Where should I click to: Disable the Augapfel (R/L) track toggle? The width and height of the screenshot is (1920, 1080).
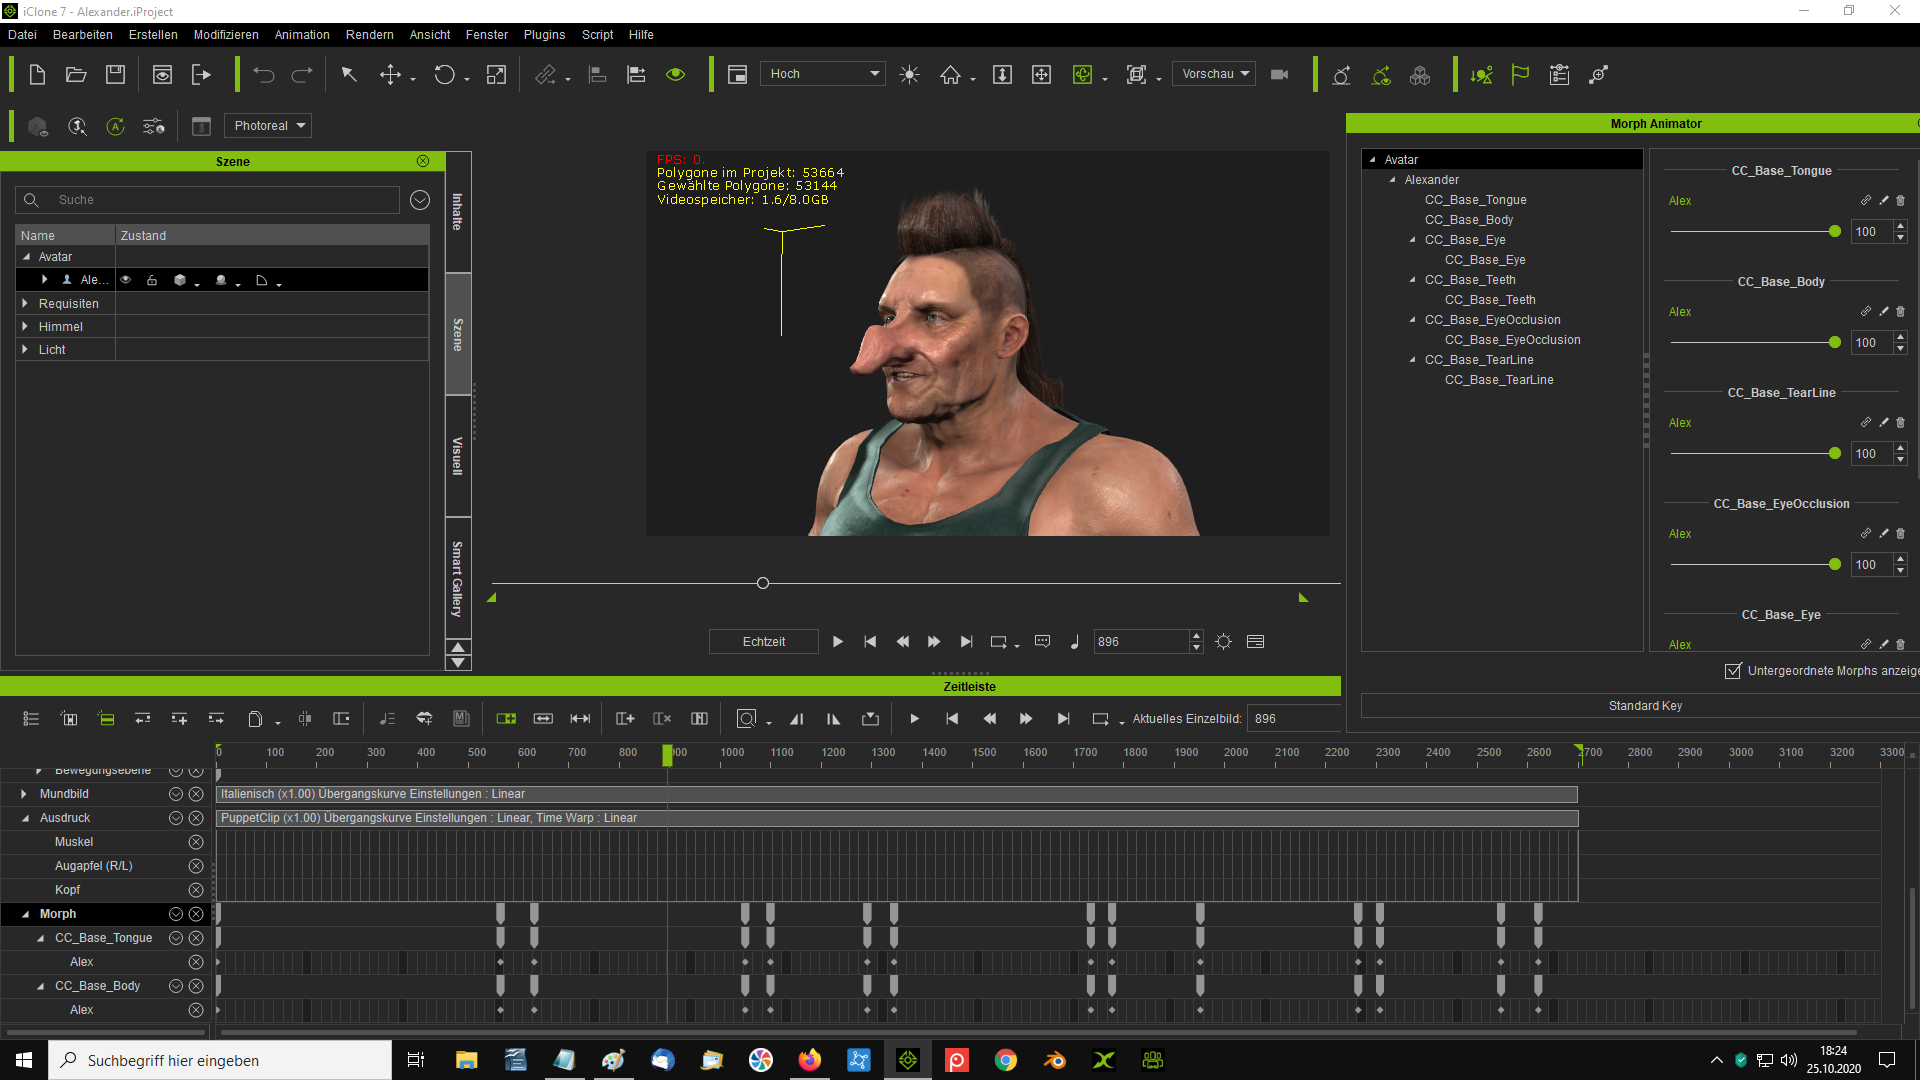point(196,866)
